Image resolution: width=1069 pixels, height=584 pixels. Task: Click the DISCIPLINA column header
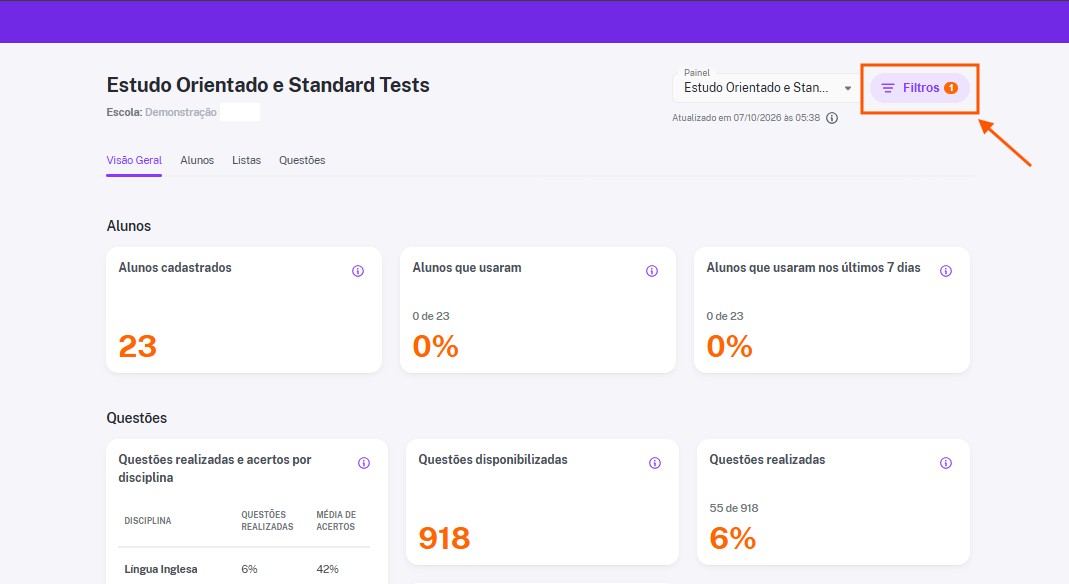point(148,521)
